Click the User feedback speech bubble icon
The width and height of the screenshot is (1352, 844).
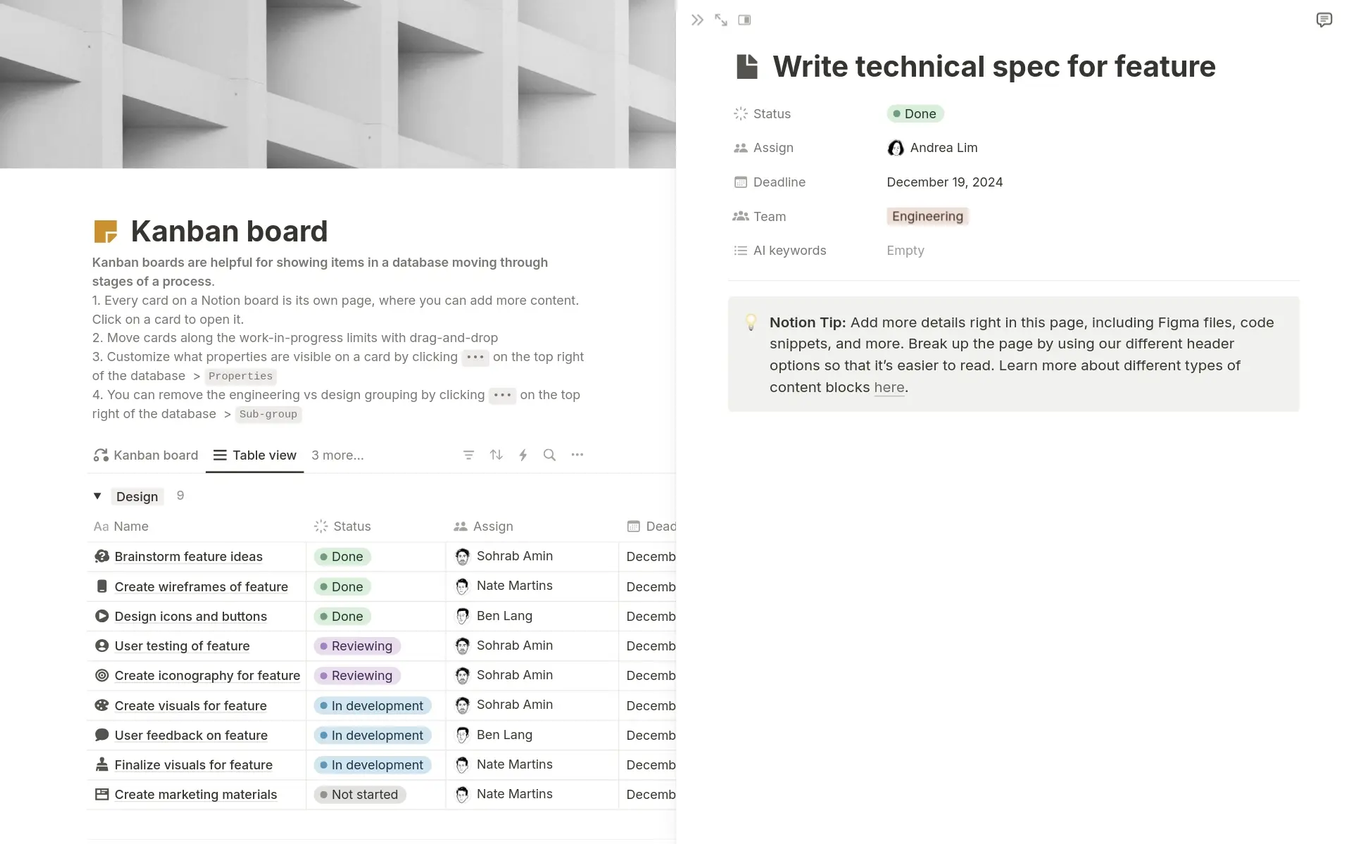click(101, 735)
